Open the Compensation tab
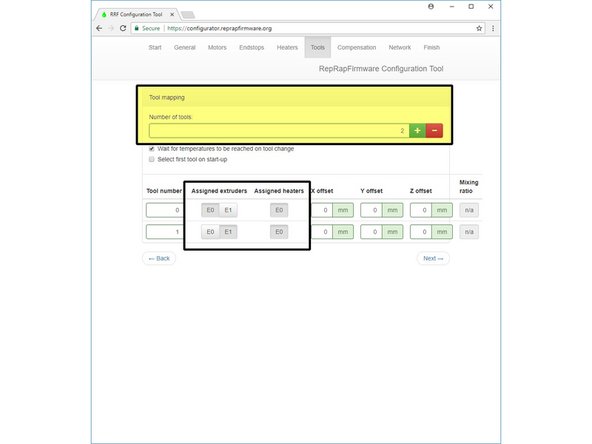Viewport: 592px width, 444px height. [356, 48]
